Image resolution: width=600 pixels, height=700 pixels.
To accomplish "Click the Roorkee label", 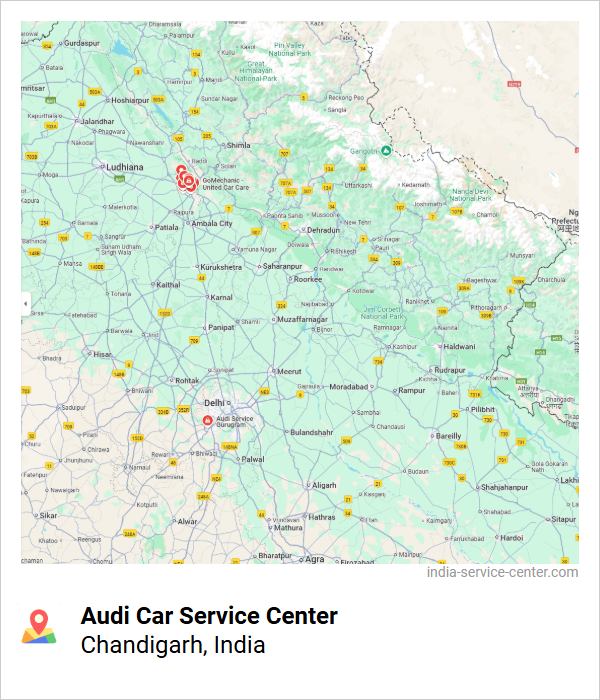I will coord(308,279).
